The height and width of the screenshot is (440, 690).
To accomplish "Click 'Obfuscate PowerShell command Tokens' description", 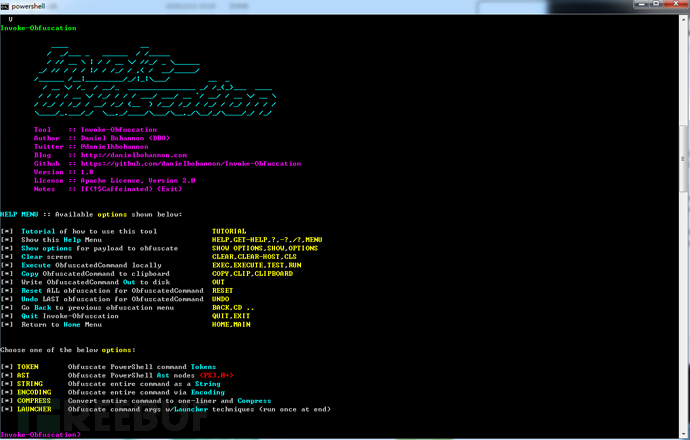I will 142,367.
